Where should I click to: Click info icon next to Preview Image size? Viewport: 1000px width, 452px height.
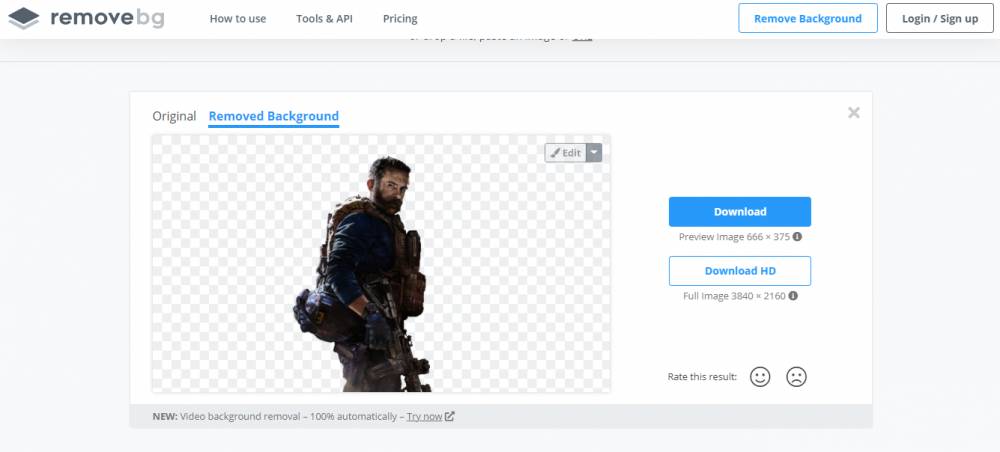point(797,237)
